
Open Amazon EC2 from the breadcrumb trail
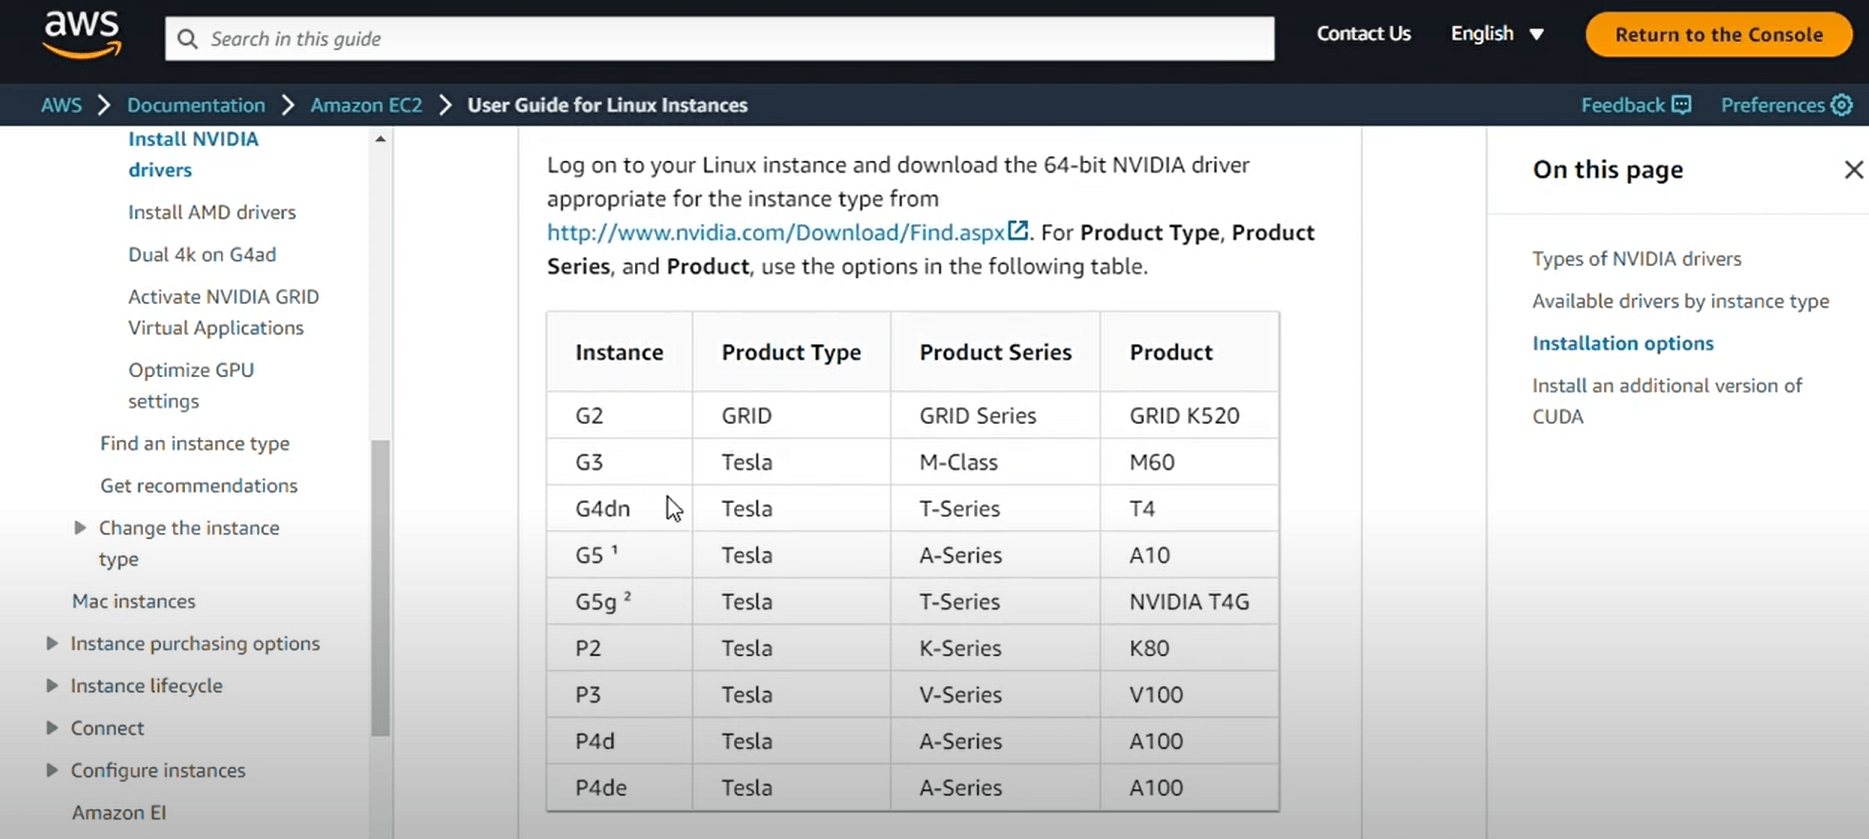(x=366, y=105)
